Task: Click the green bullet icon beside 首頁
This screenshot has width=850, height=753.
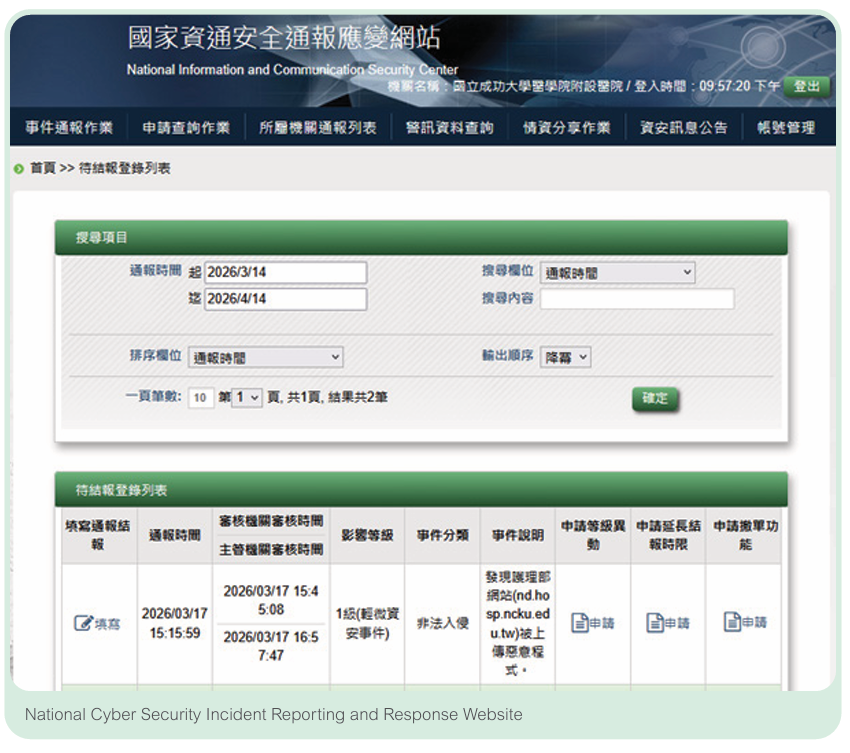Action: tap(19, 169)
